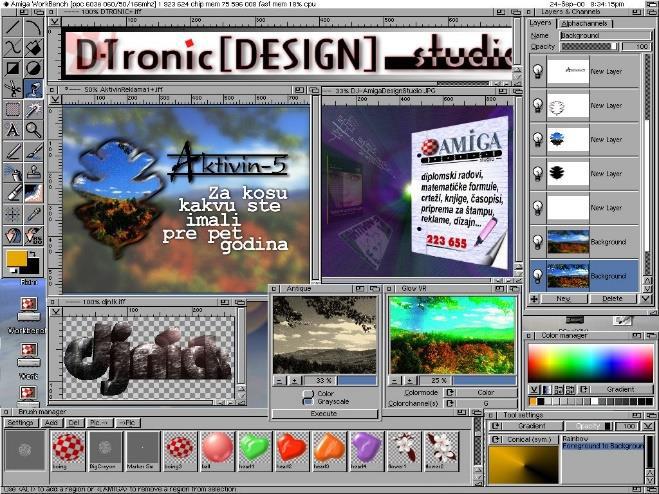Switch to the Layers tab
This screenshot has width=659, height=494.
540,23
